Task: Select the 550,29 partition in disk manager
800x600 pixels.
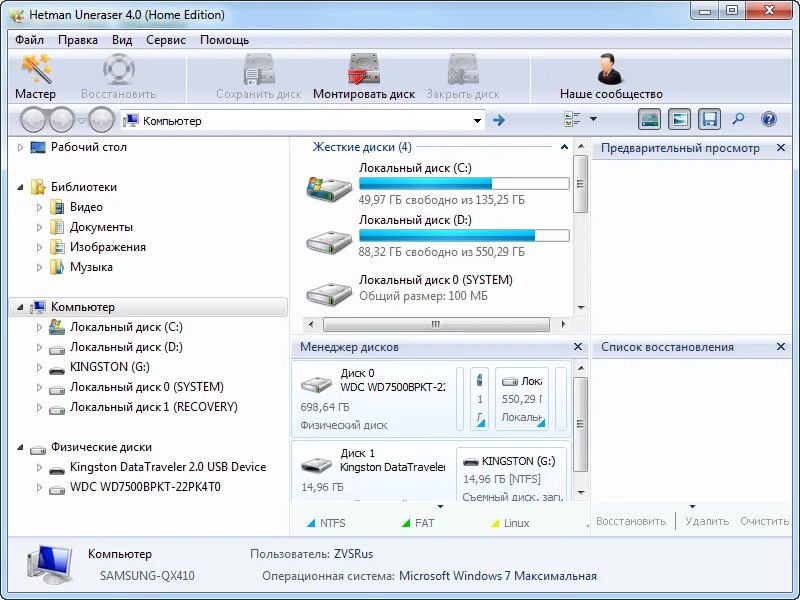Action: (522, 399)
